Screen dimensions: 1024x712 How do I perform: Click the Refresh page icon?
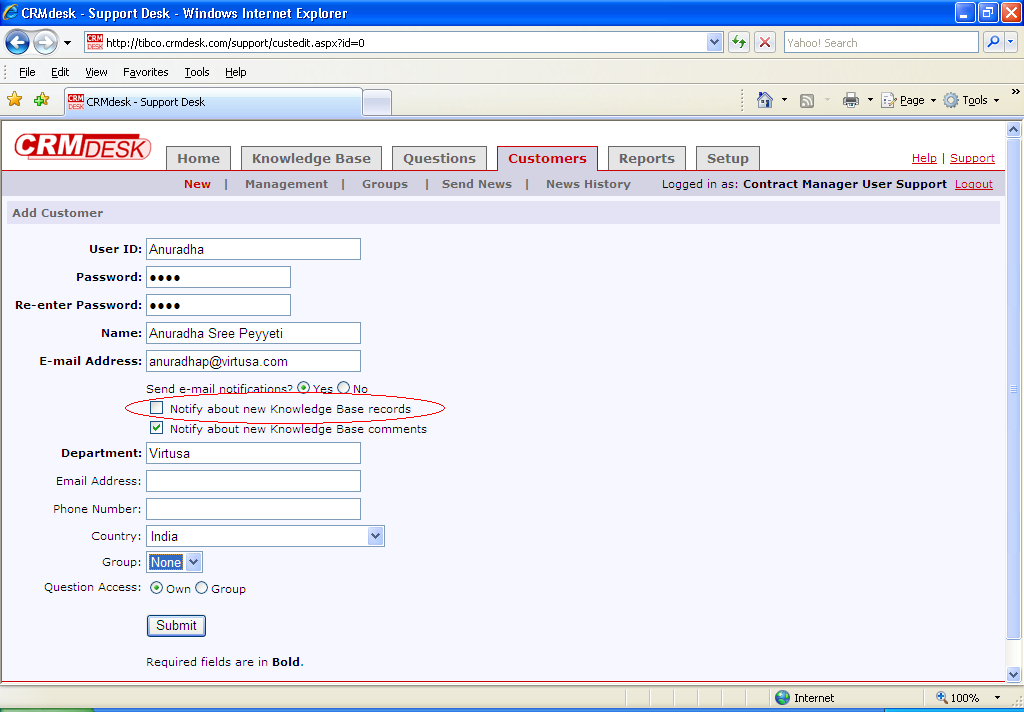(739, 43)
